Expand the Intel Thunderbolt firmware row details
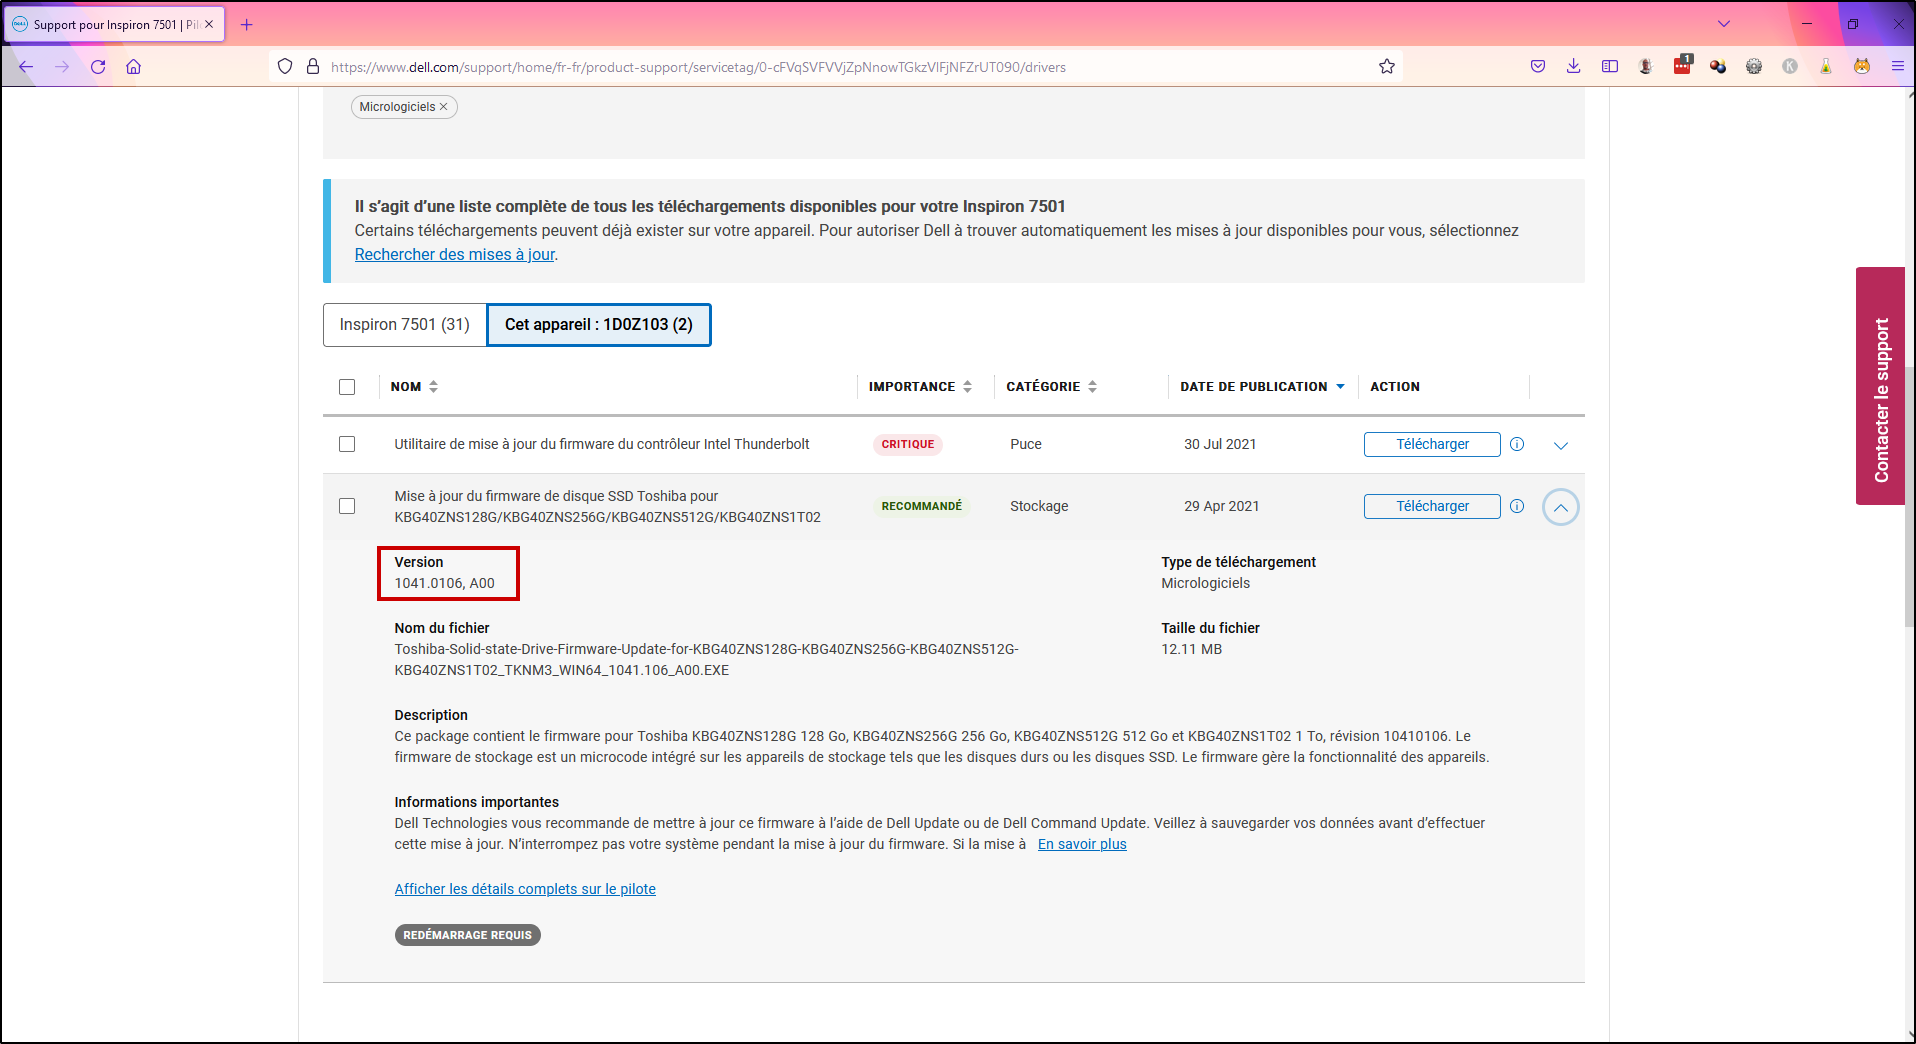 point(1561,445)
